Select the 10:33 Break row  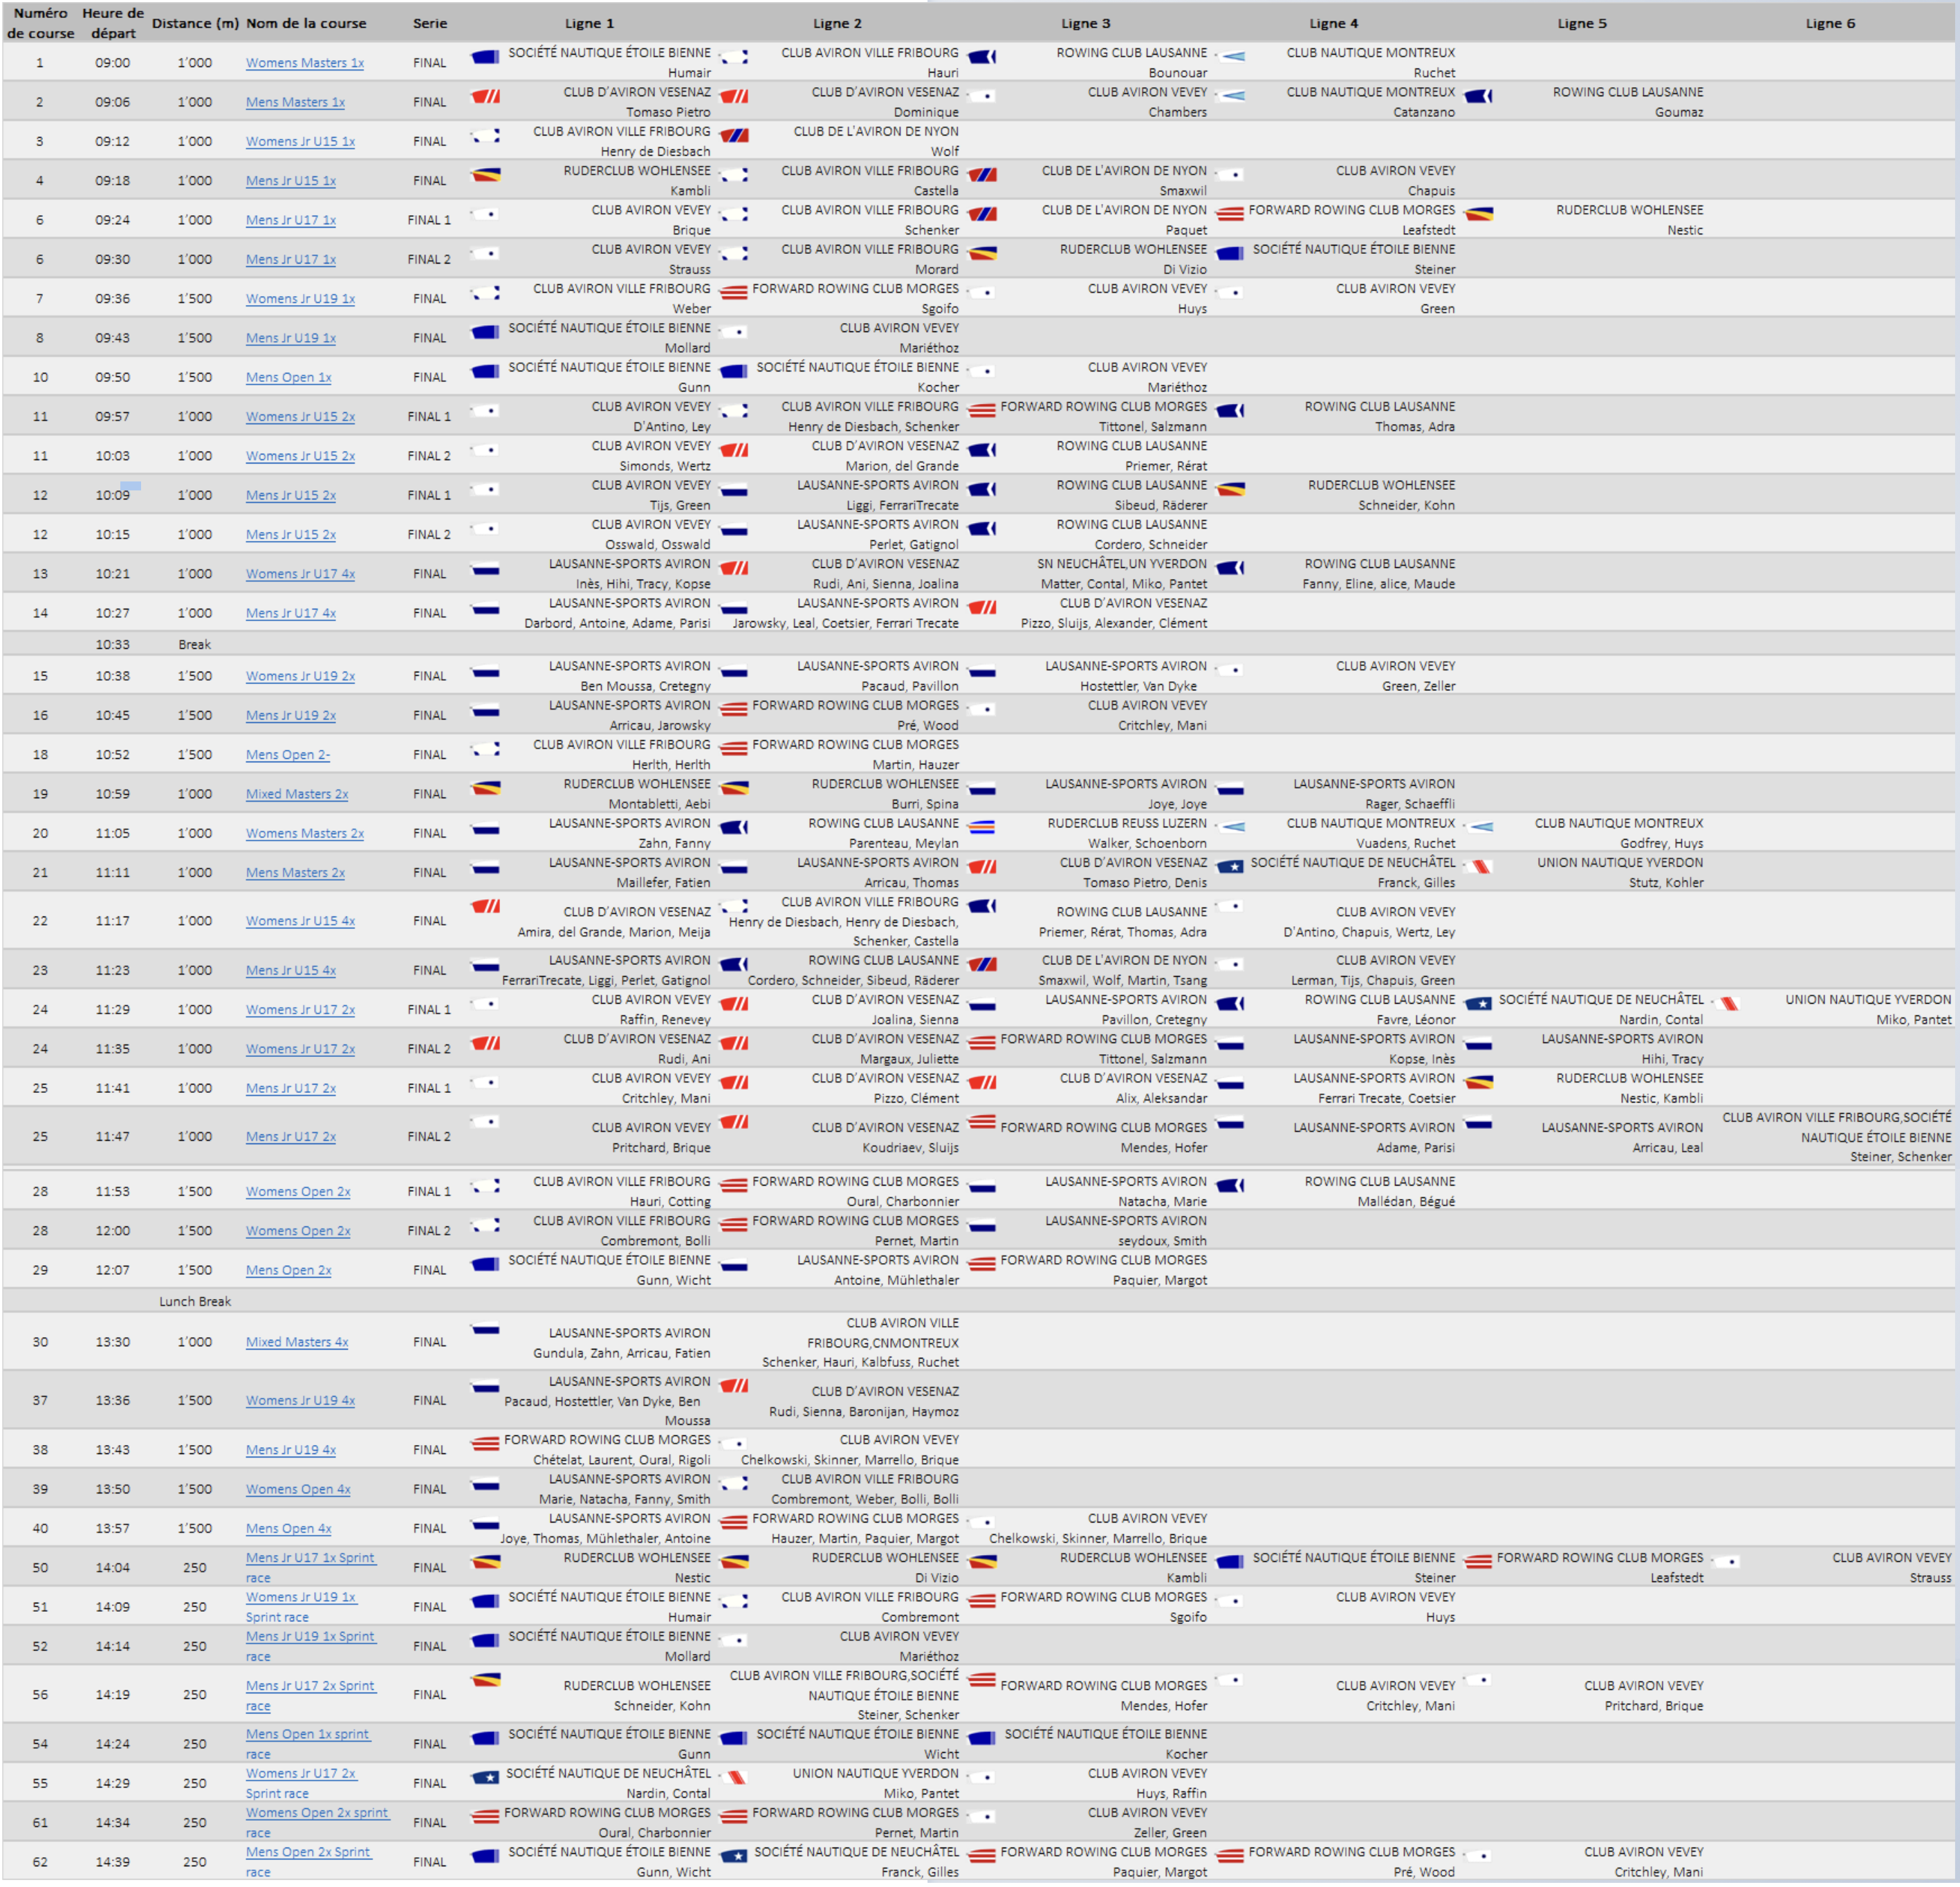[979, 645]
